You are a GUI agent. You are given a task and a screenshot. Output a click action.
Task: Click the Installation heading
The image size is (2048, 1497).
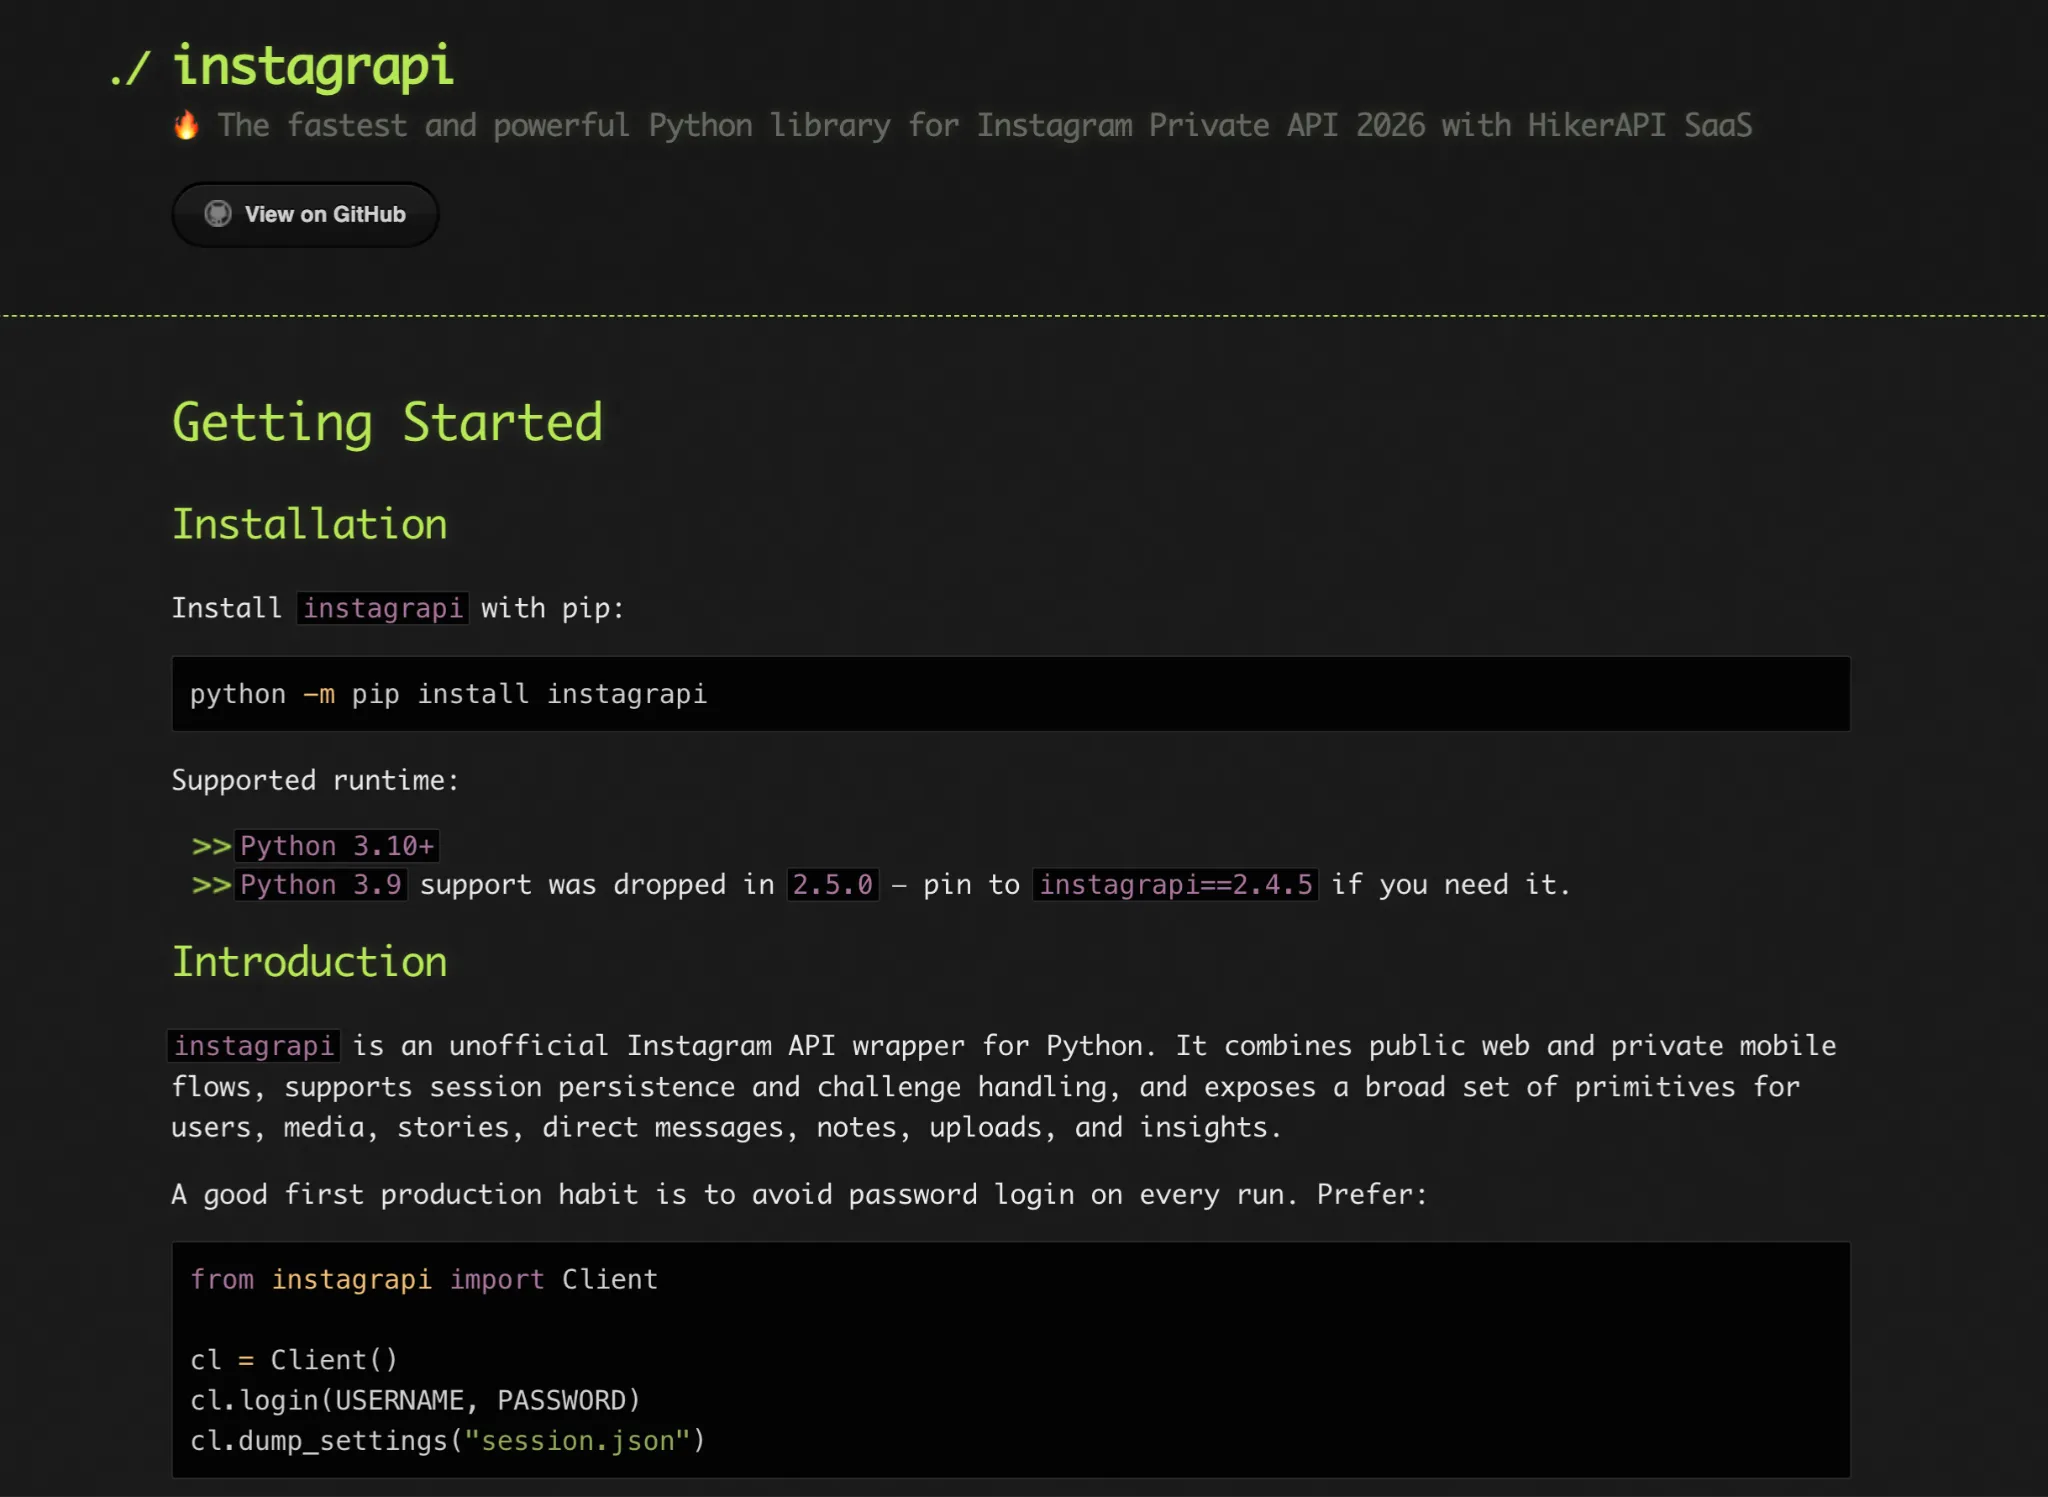[x=309, y=524]
